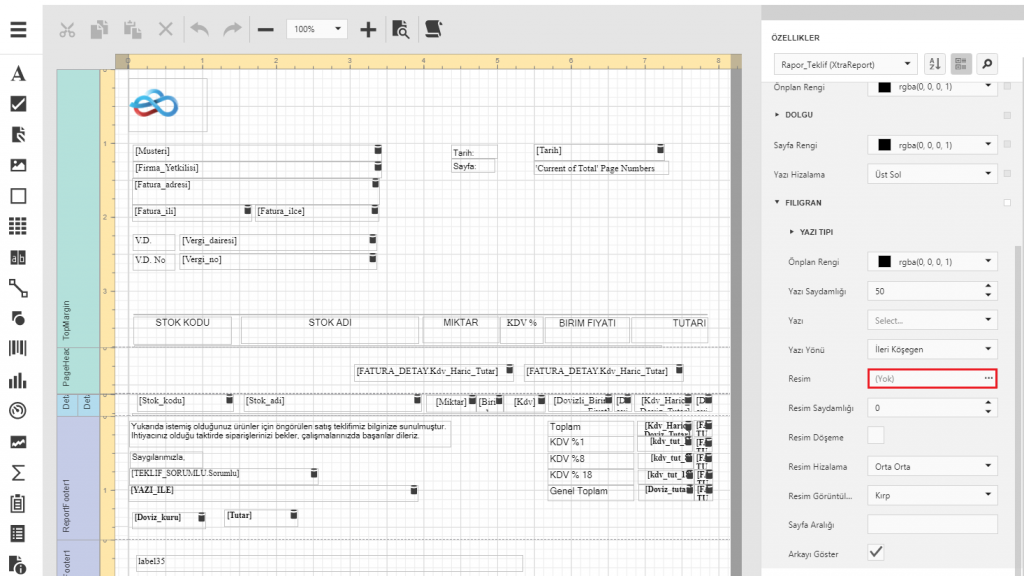This screenshot has width=1024, height=576.
Task: Click the Undo arrow in toolbar
Action: (x=200, y=29)
